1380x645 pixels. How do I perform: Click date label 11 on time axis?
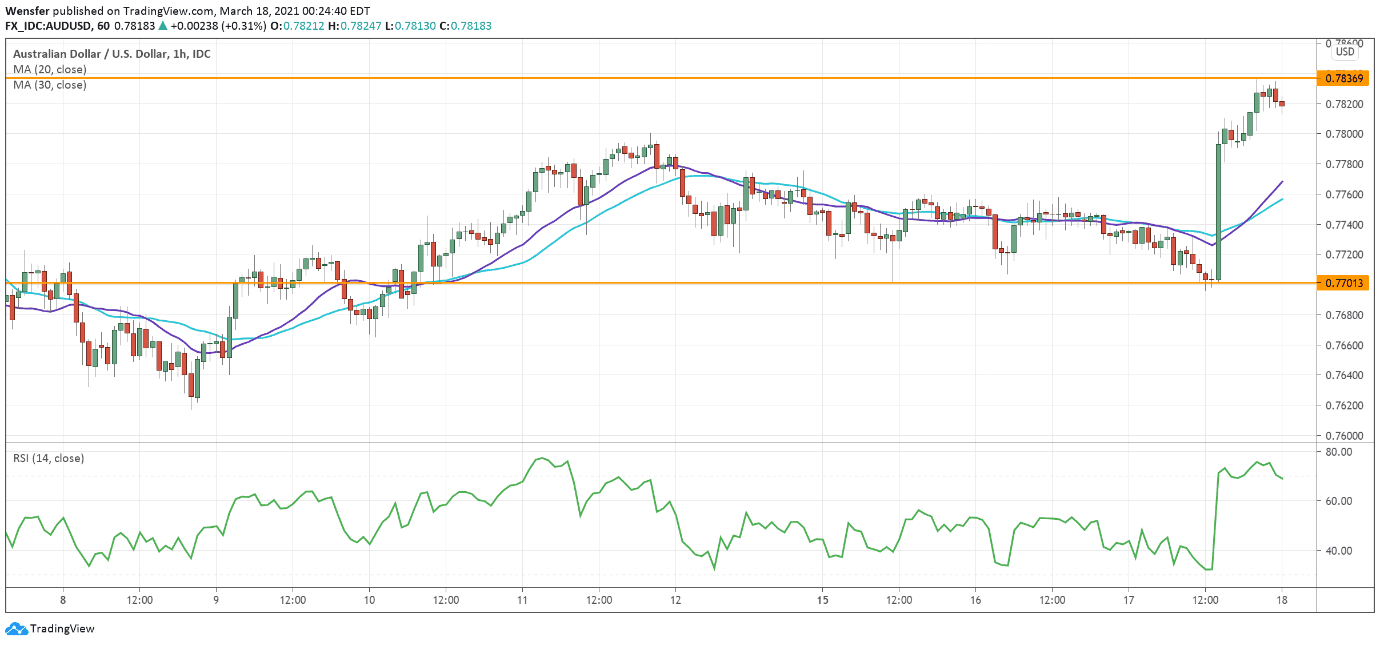coord(521,600)
